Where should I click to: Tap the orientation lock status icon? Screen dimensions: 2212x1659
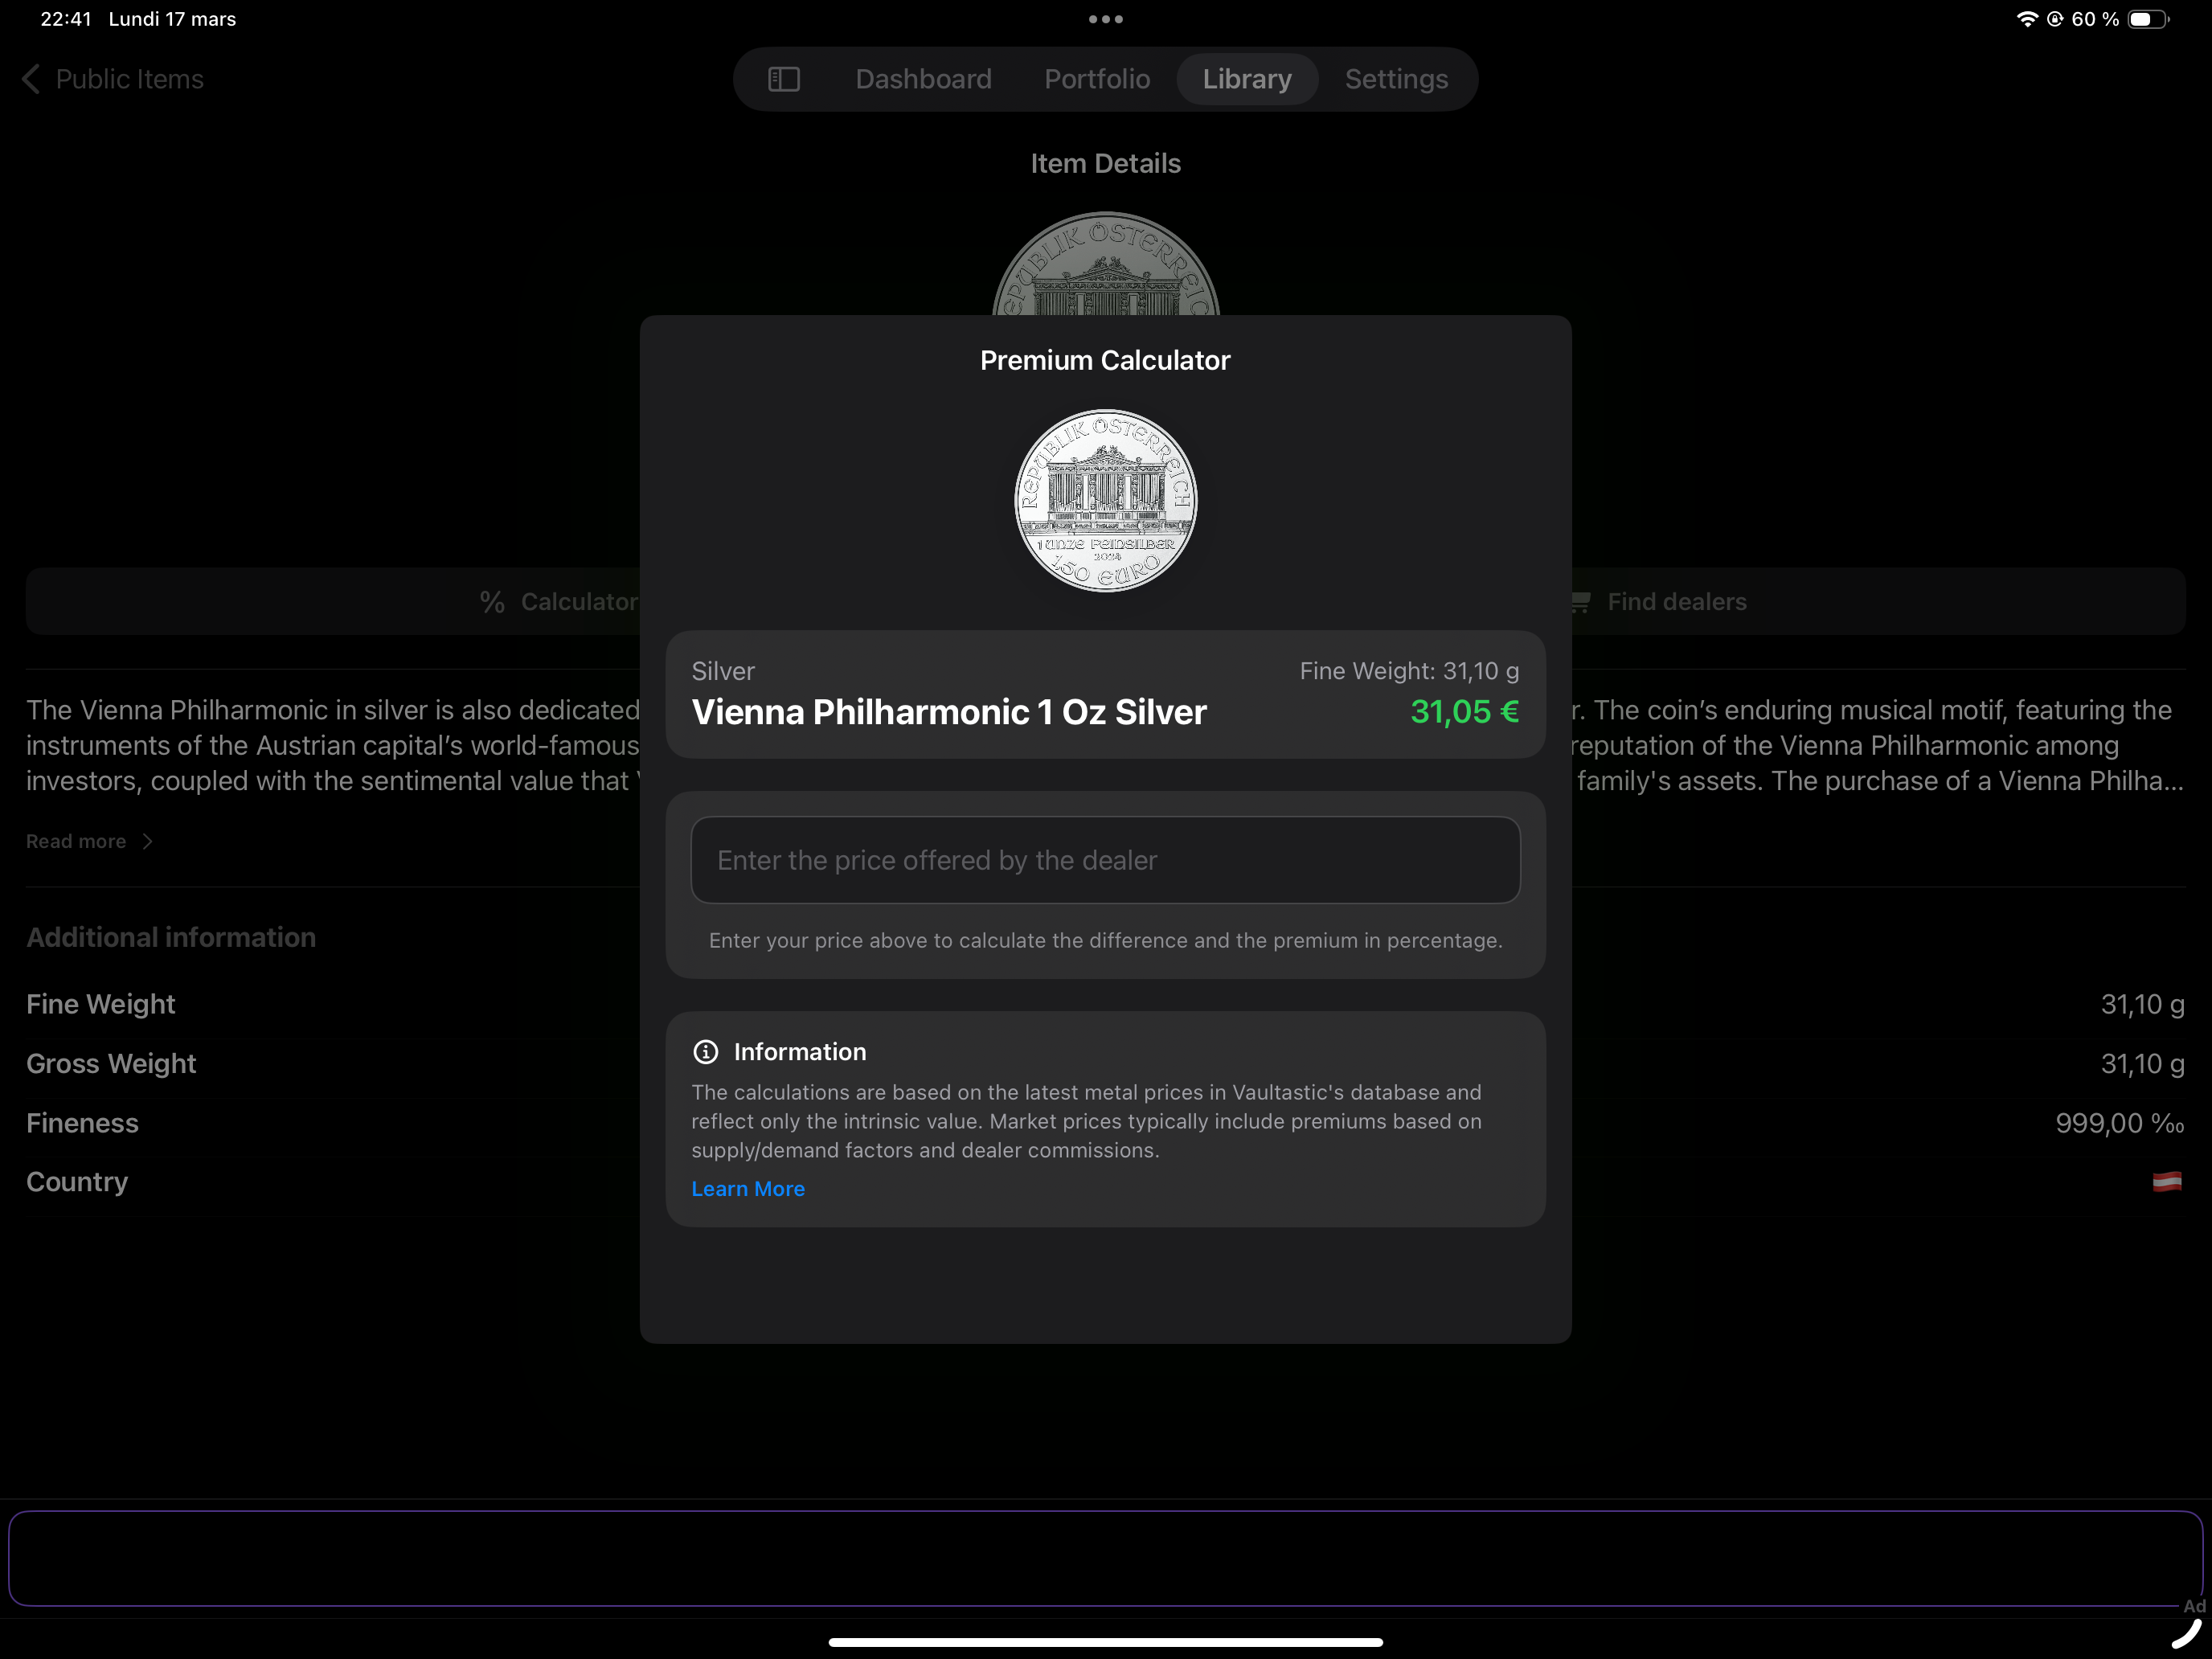[x=2055, y=19]
